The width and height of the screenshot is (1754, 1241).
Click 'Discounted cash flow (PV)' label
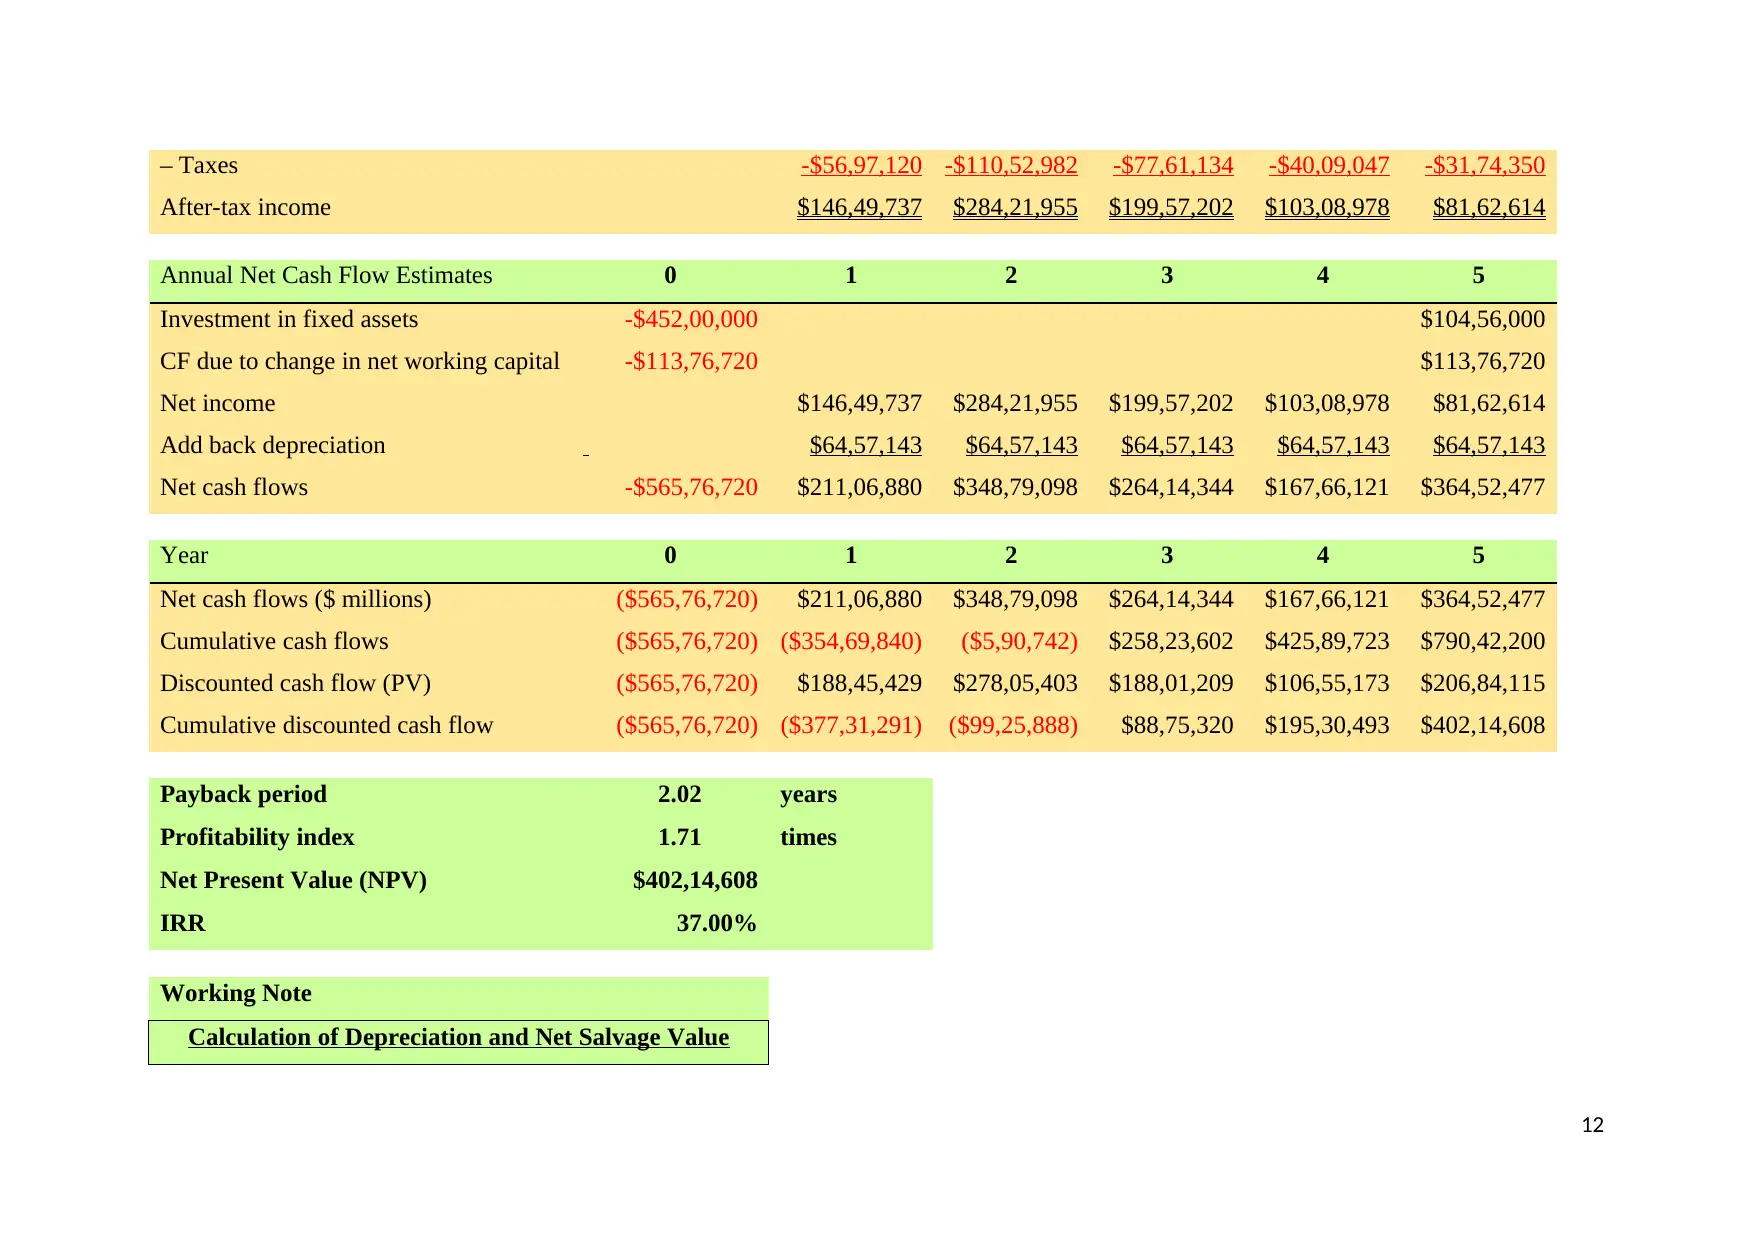295,684
